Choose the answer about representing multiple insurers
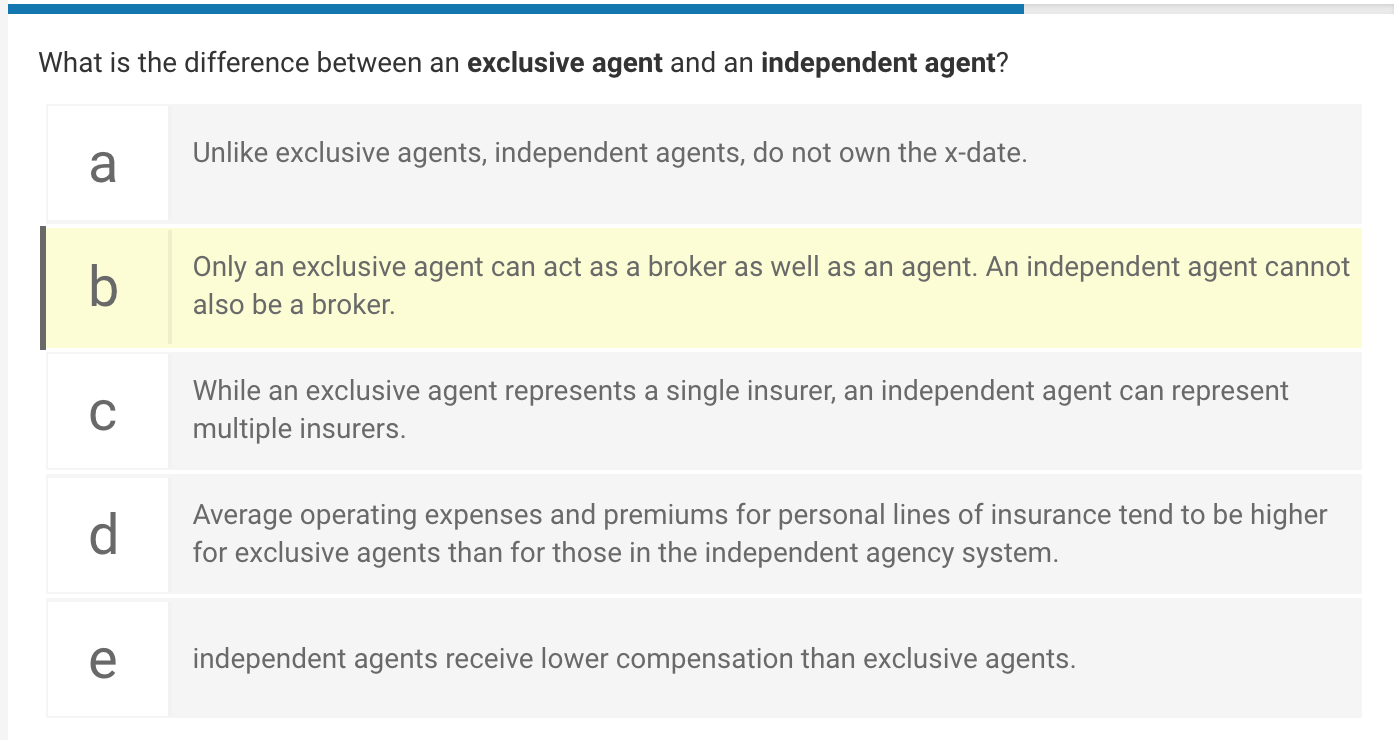This screenshot has width=1394, height=740. (700, 410)
